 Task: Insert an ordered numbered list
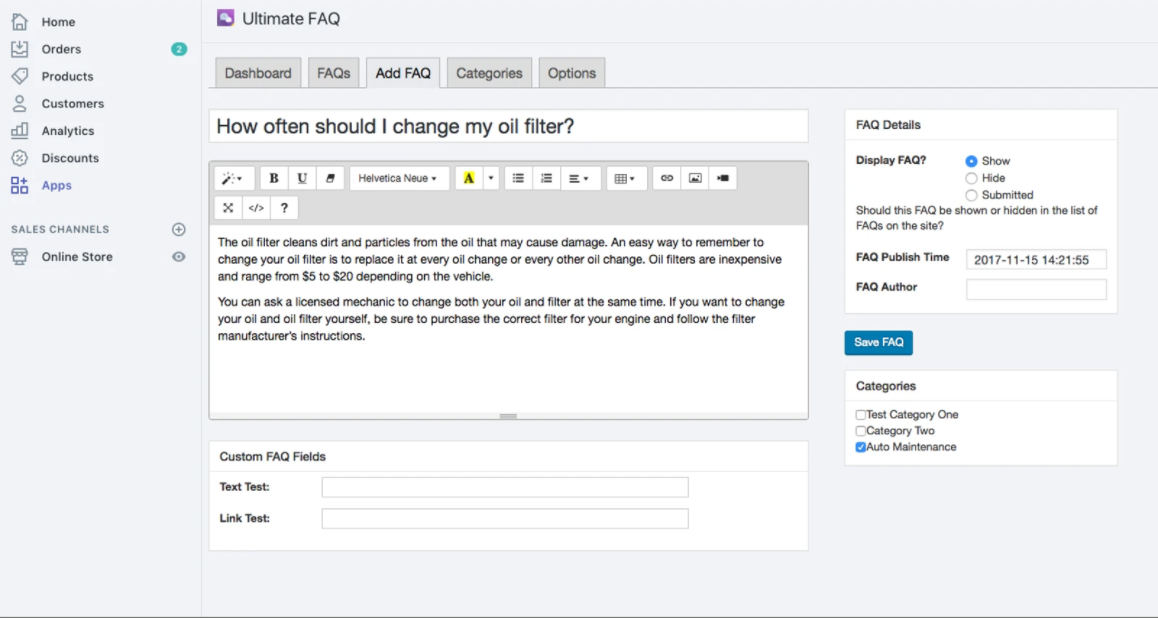tap(547, 178)
